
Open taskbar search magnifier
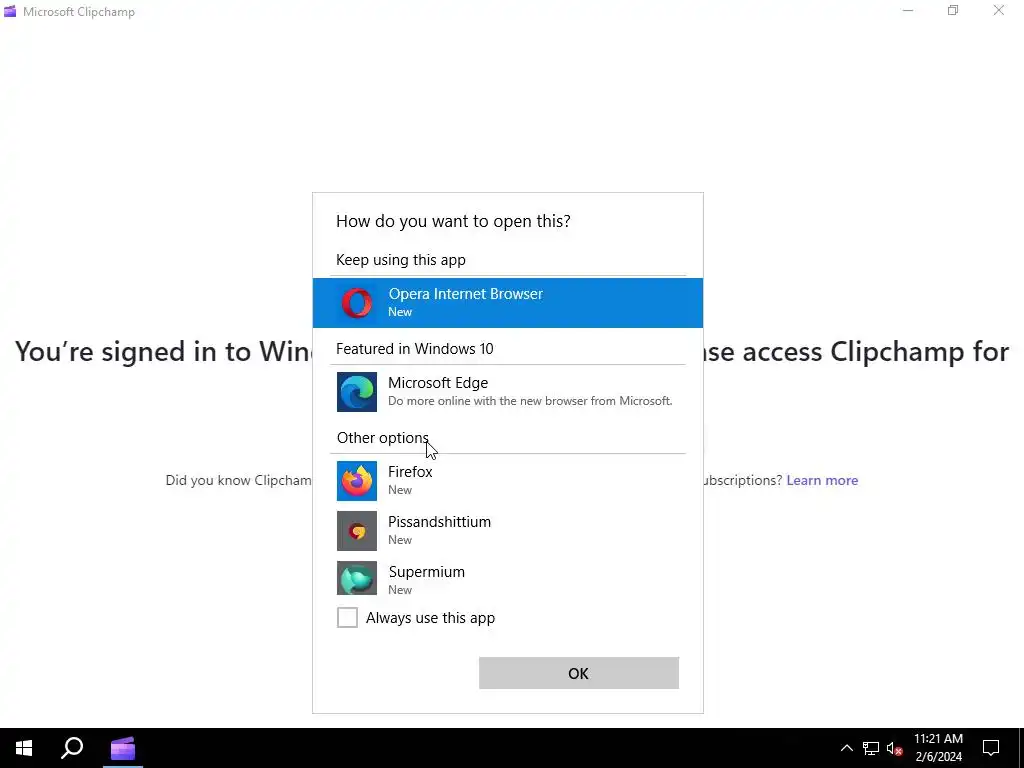[72, 748]
